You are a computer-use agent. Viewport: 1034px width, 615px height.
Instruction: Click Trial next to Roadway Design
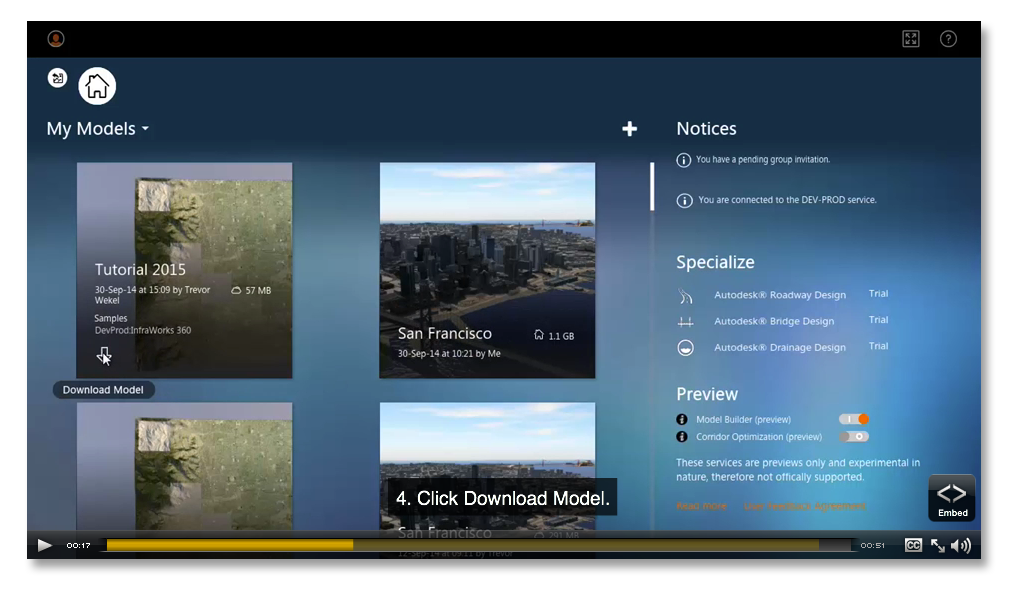[x=878, y=293]
